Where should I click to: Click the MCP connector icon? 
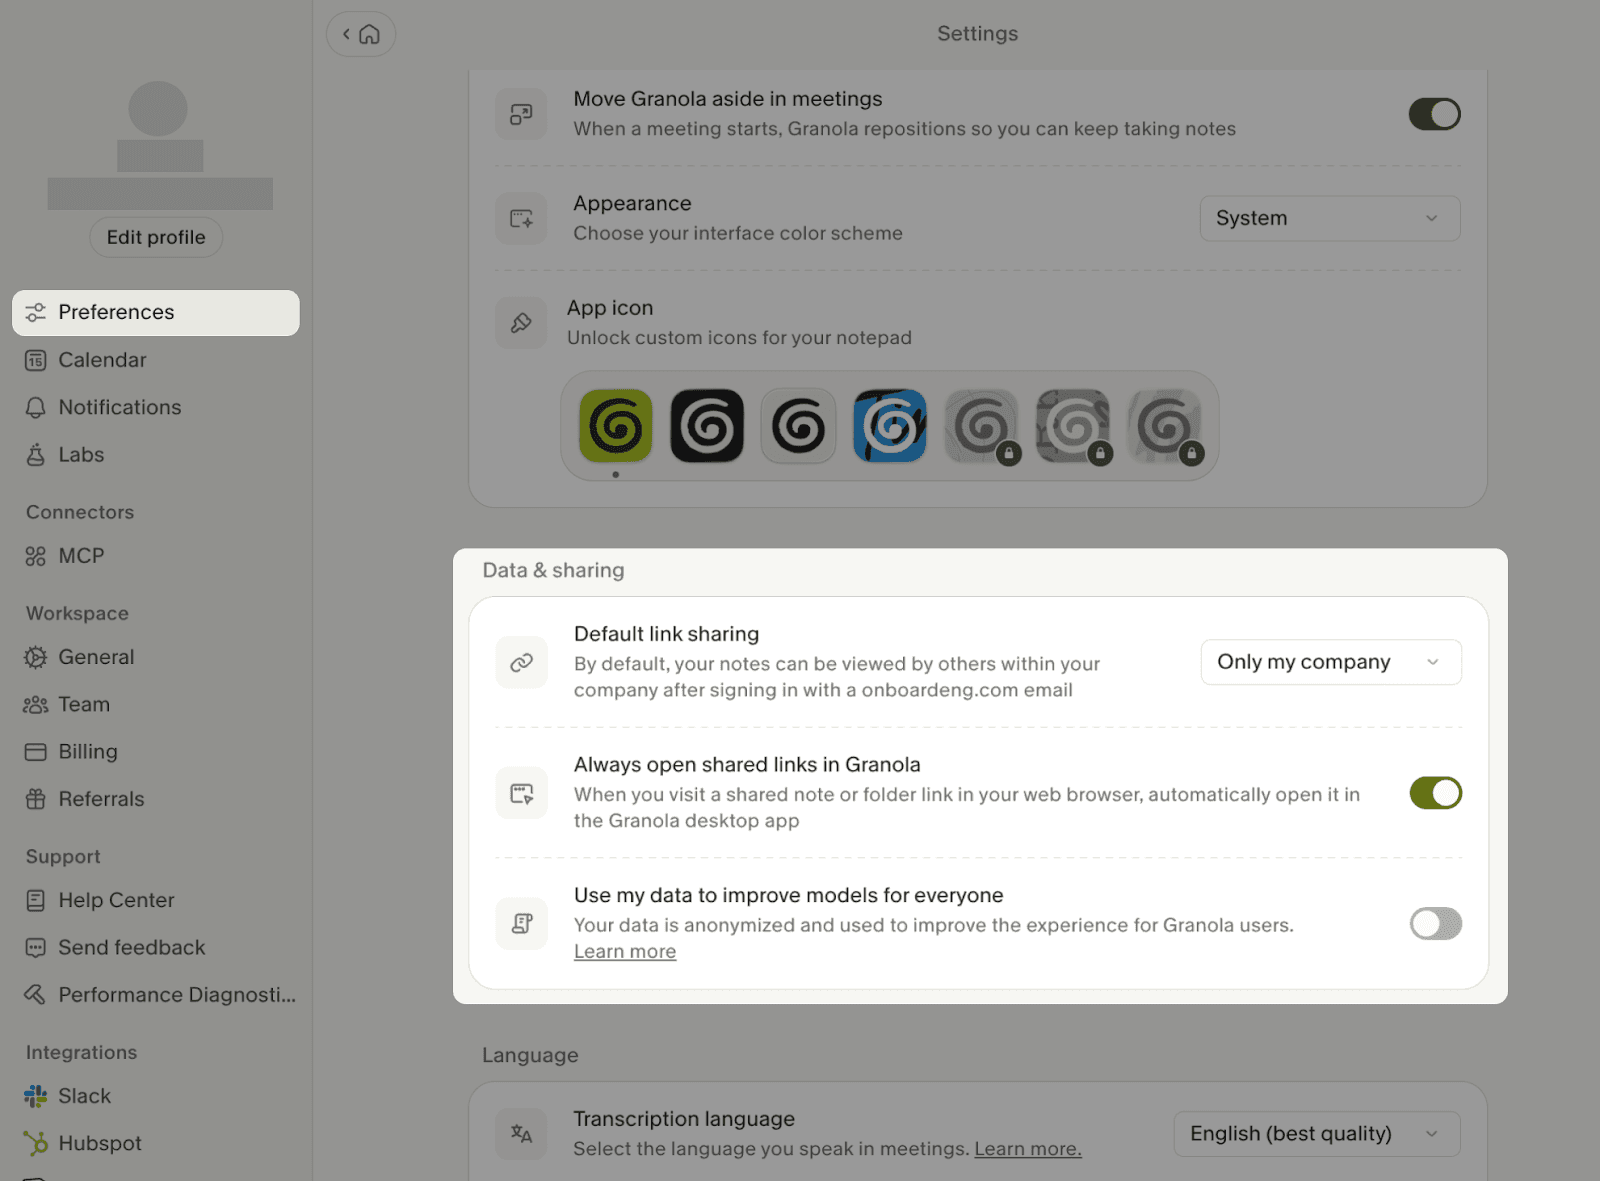pyautogui.click(x=35, y=556)
